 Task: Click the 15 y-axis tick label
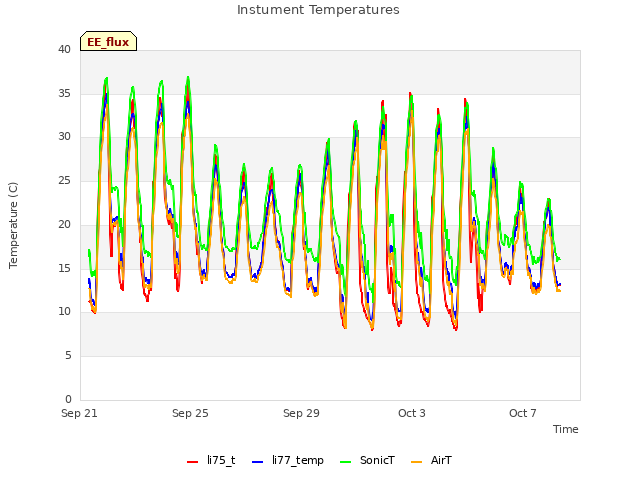coord(64,268)
